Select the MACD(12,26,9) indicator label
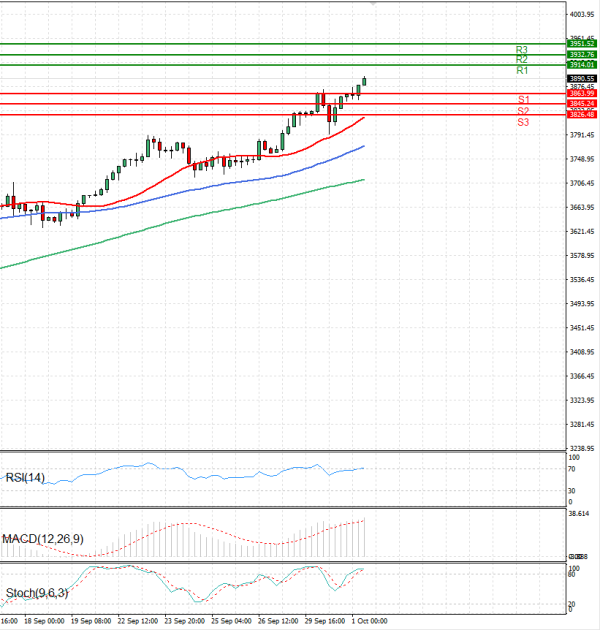This screenshot has height=630, width=600. pyautogui.click(x=42, y=539)
